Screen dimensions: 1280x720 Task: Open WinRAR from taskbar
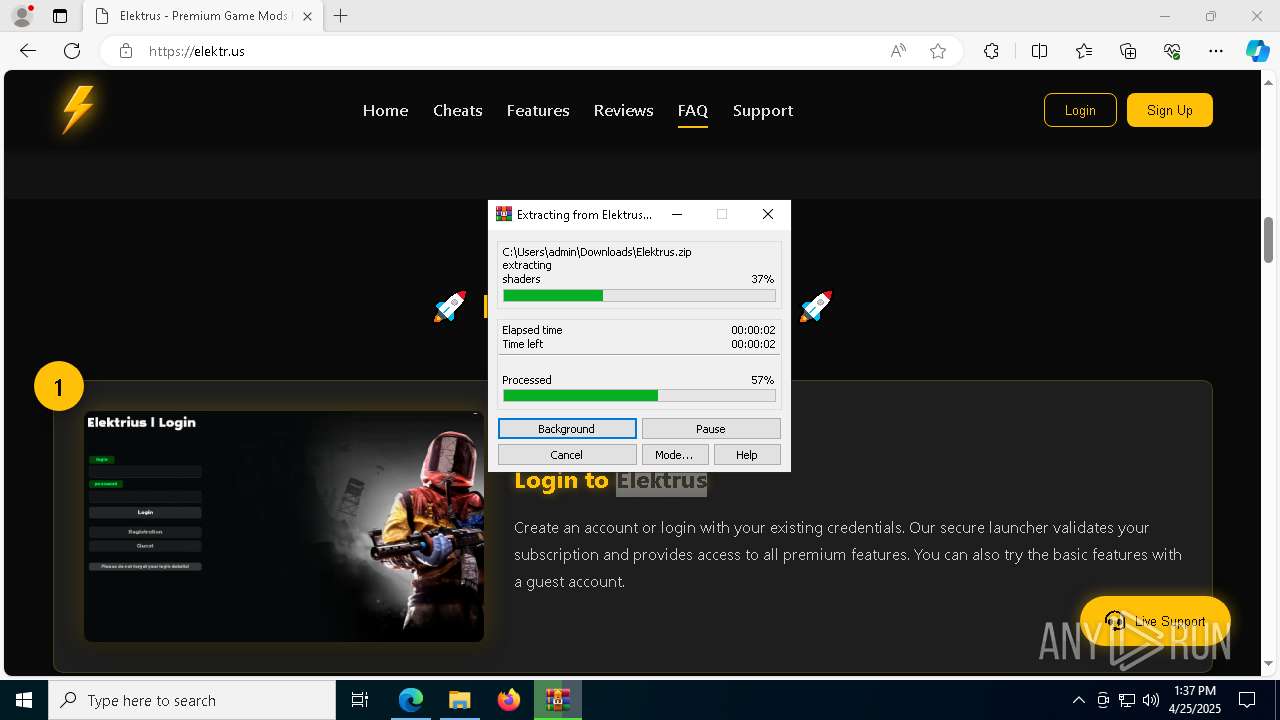tap(557, 700)
